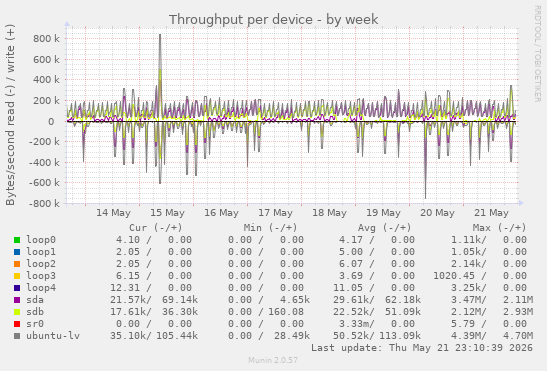547x371 pixels.
Task: Click the 21 May x-axis label
Action: tap(491, 213)
